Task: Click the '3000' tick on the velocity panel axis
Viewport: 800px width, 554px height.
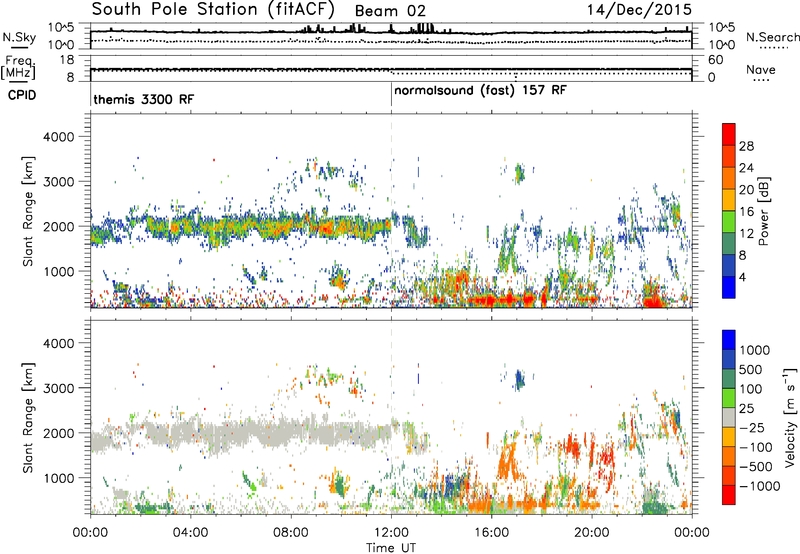Action: (58, 388)
